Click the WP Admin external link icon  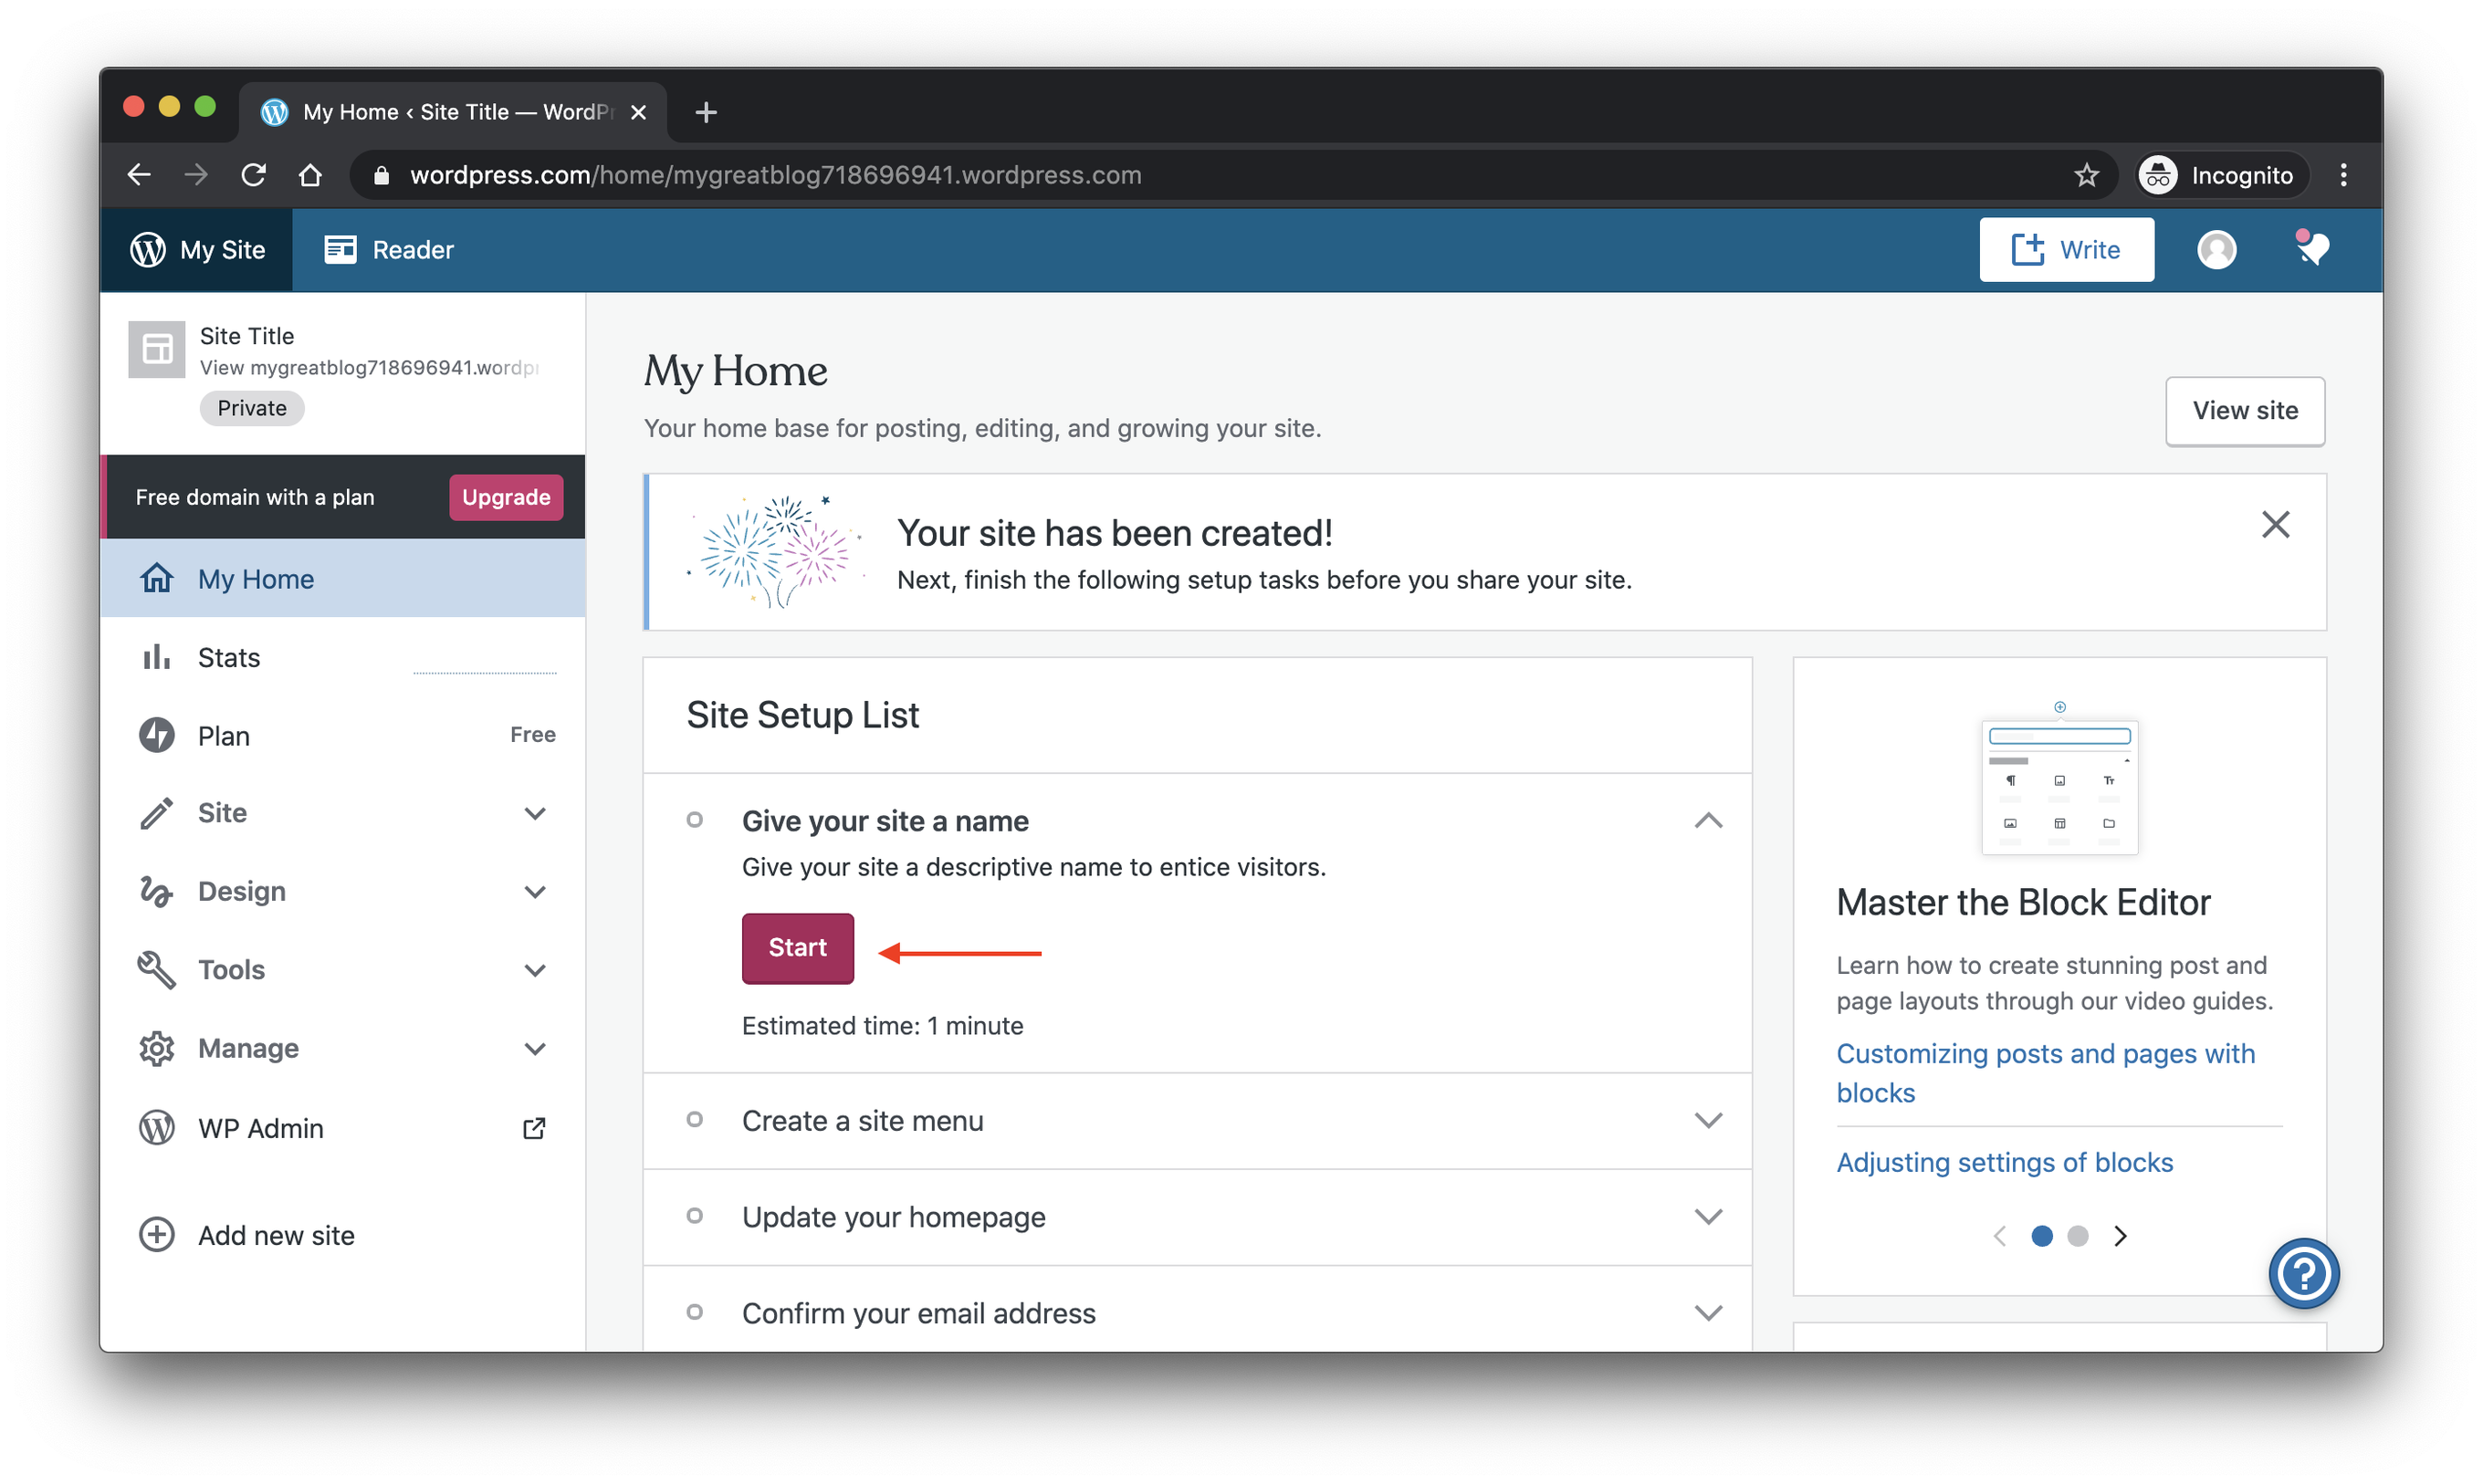point(534,1128)
